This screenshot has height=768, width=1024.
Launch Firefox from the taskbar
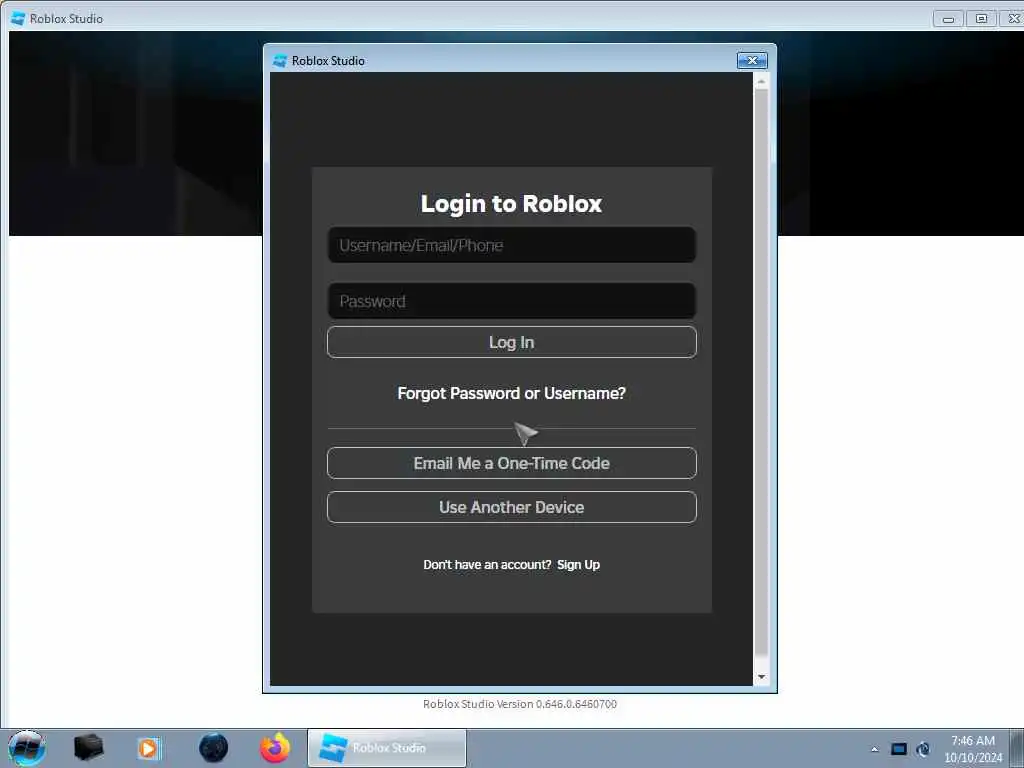pos(275,748)
